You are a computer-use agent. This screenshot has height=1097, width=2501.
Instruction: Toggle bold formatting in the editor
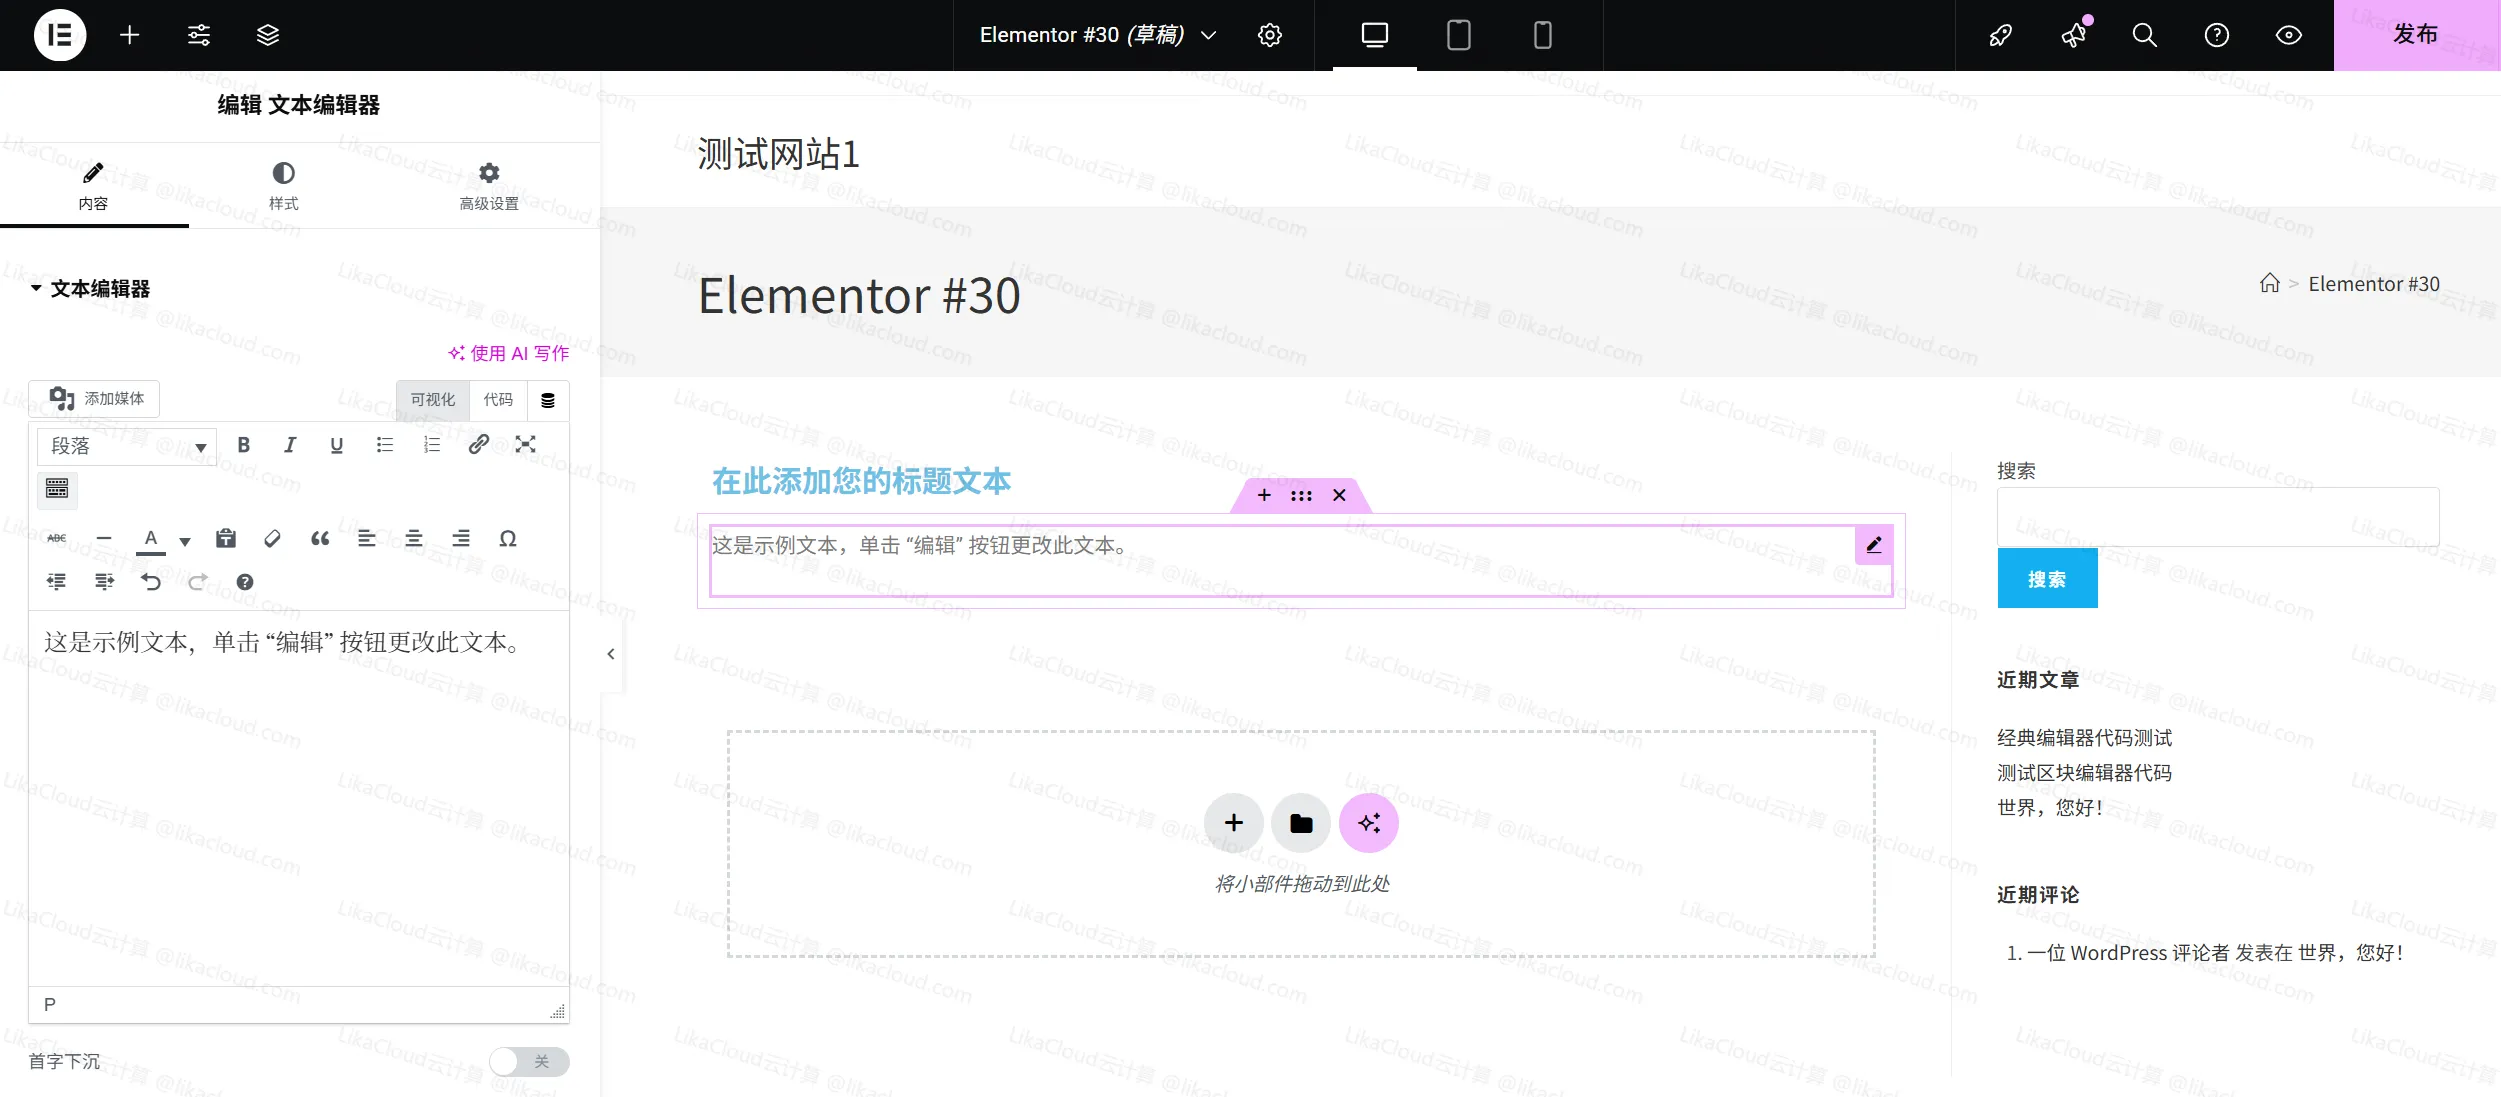click(244, 445)
